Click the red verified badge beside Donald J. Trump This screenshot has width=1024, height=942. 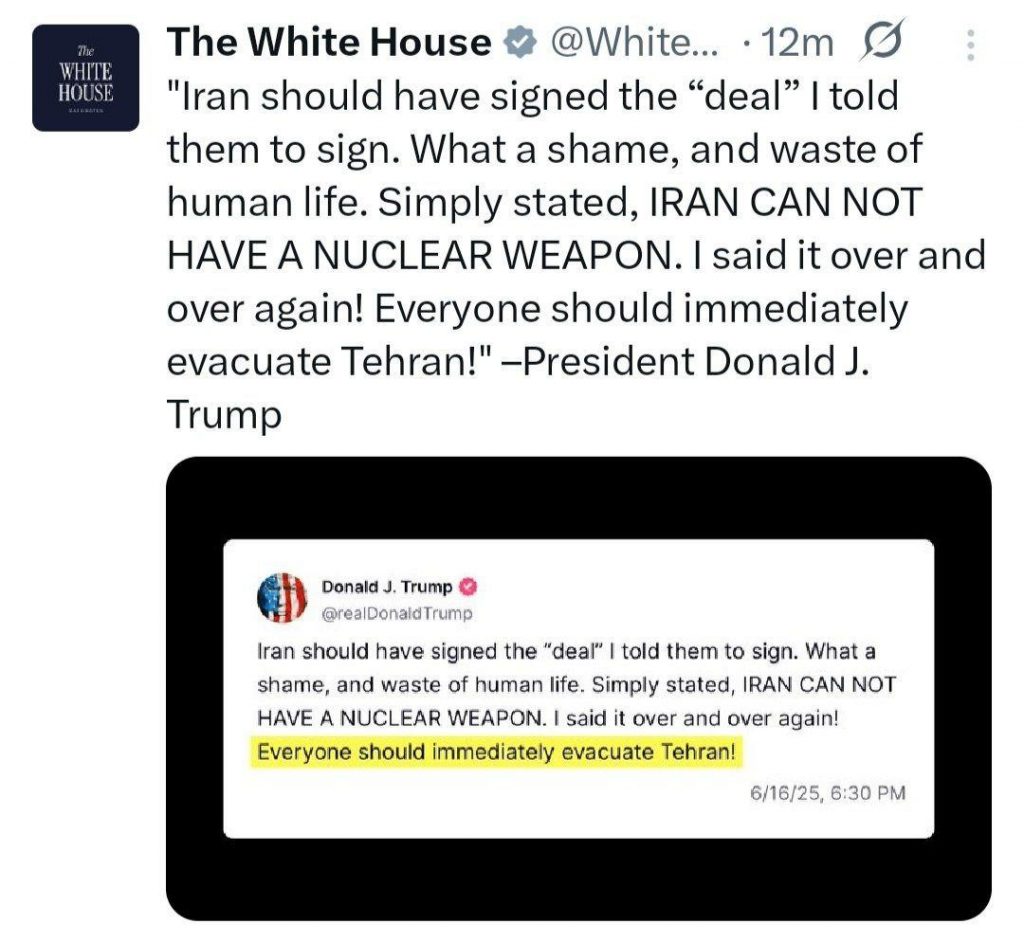coord(469,587)
